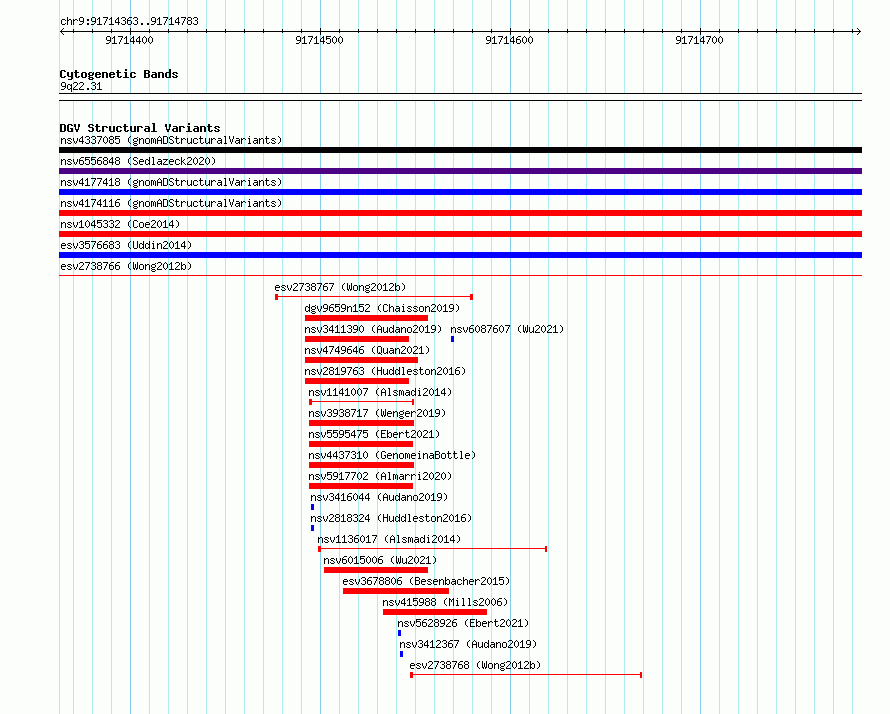The image size is (890, 714).
Task: Select small blue marker under nsv6087607
Action: pos(452,339)
